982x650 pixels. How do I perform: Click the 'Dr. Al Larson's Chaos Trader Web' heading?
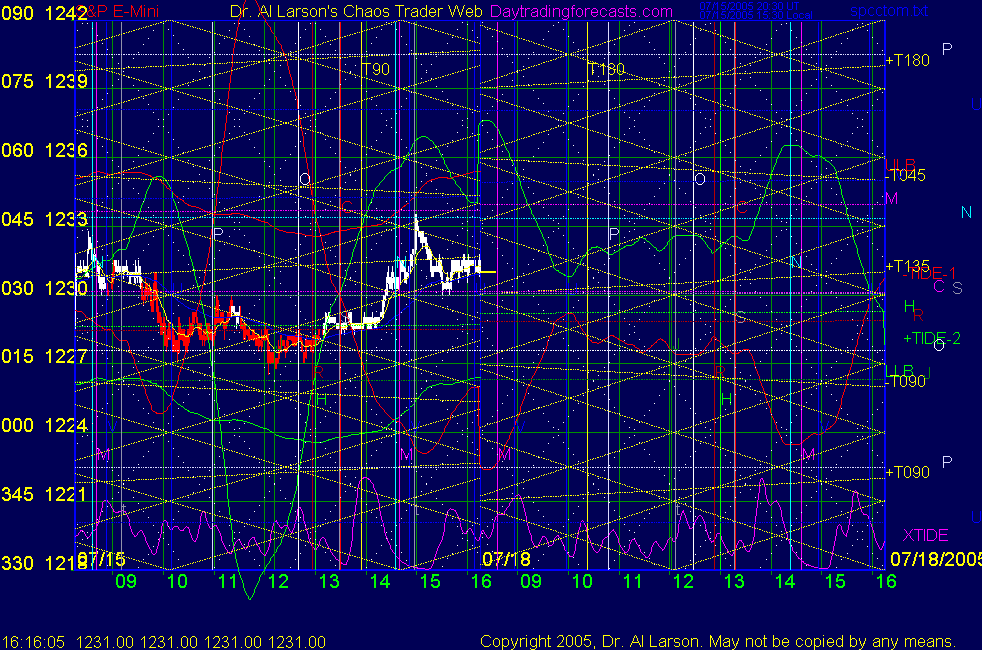coord(356,11)
